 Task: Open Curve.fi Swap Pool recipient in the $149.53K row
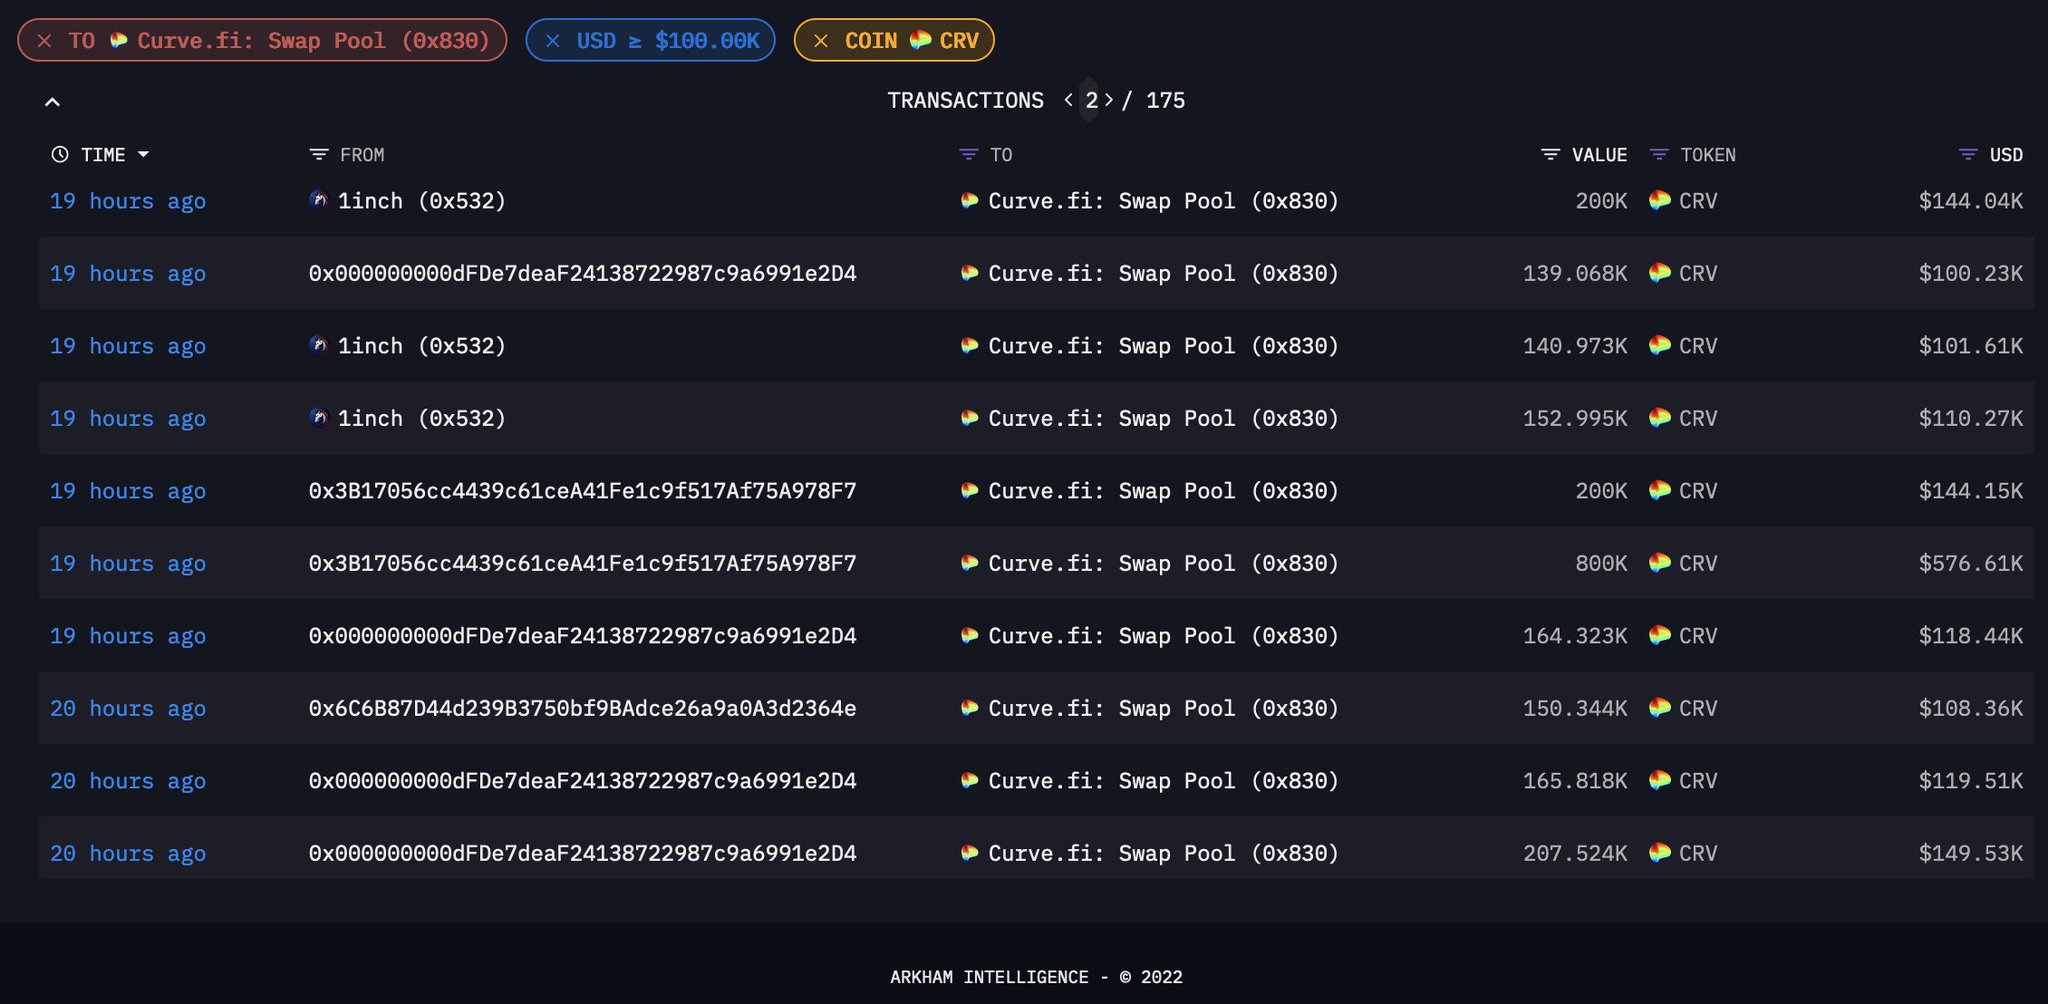[x=1163, y=853]
